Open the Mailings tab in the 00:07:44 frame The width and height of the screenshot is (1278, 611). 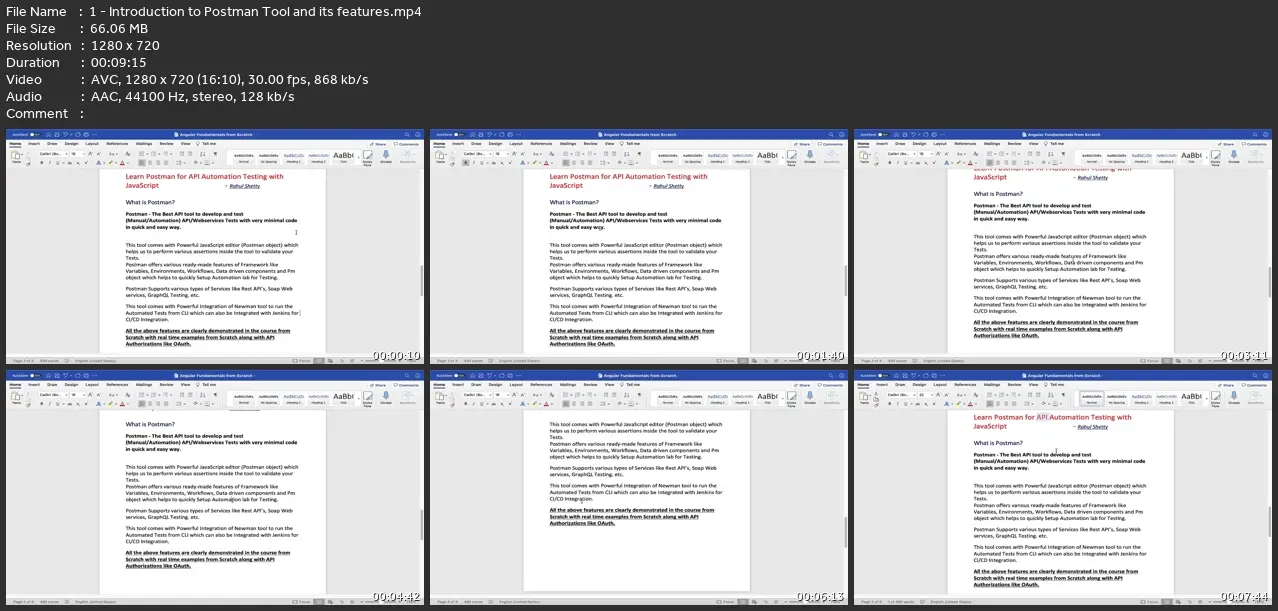click(x=992, y=385)
